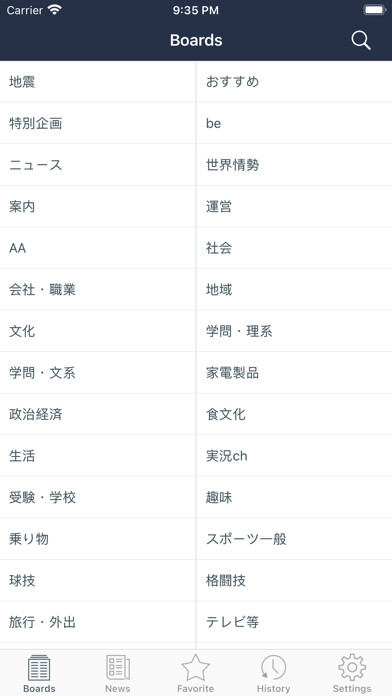Open the History clock tab
392x696 pixels.
tap(273, 668)
